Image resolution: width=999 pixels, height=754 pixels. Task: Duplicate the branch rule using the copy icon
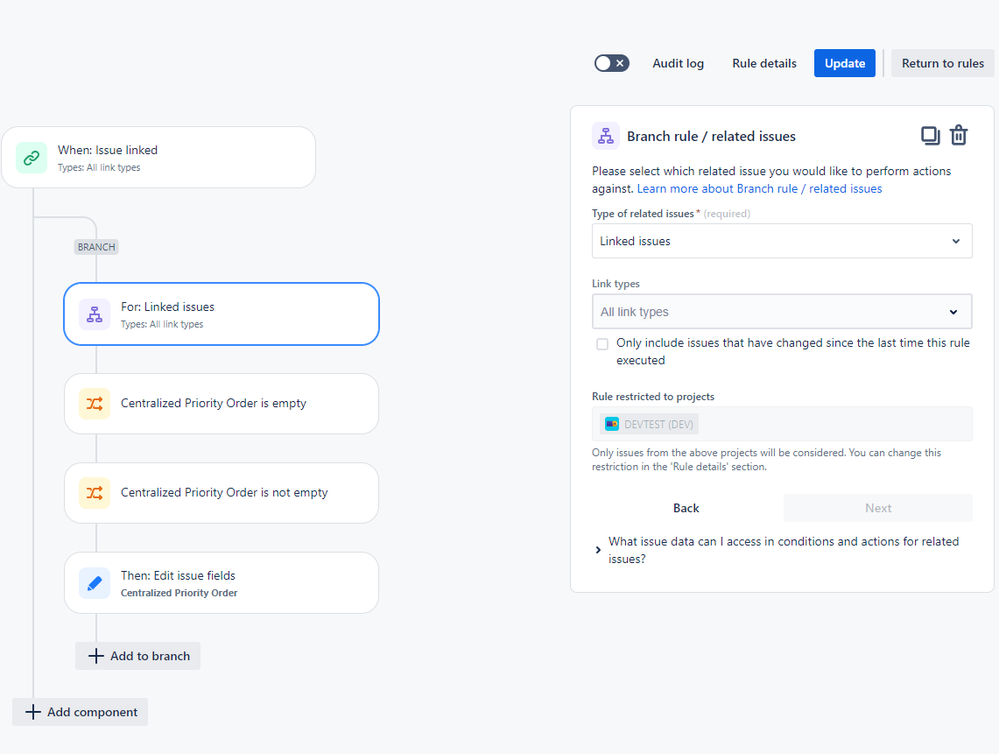[x=930, y=135]
